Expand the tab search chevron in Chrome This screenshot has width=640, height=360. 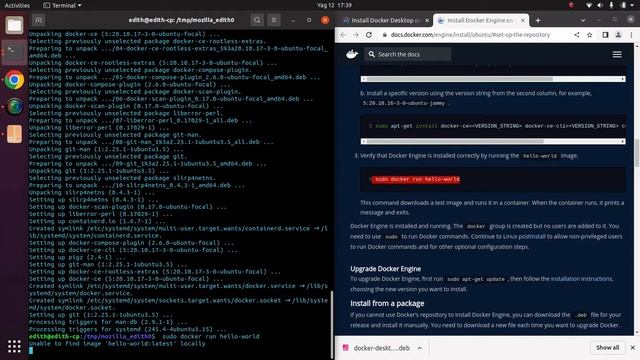[583, 20]
